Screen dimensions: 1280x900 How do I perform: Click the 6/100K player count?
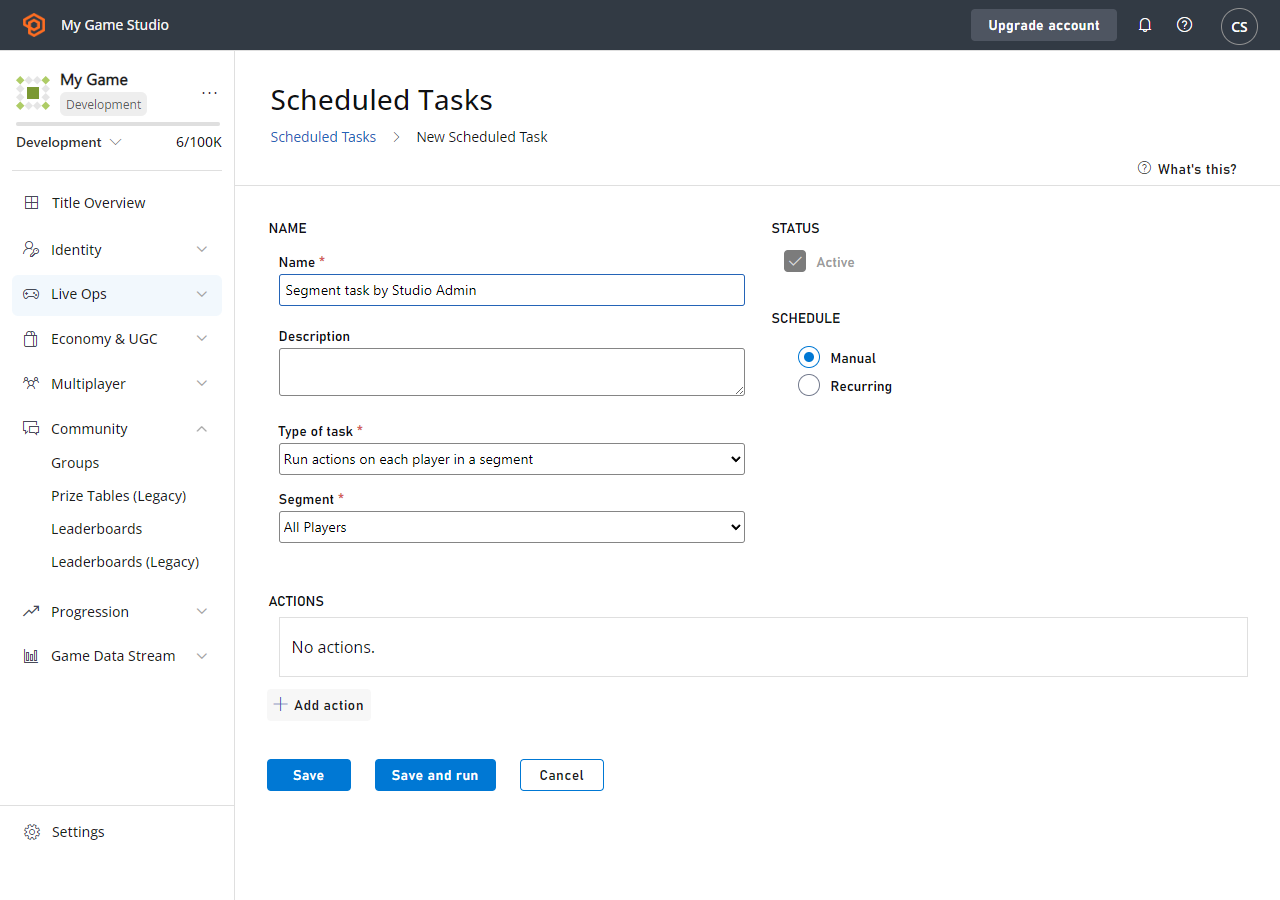pyautogui.click(x=199, y=142)
